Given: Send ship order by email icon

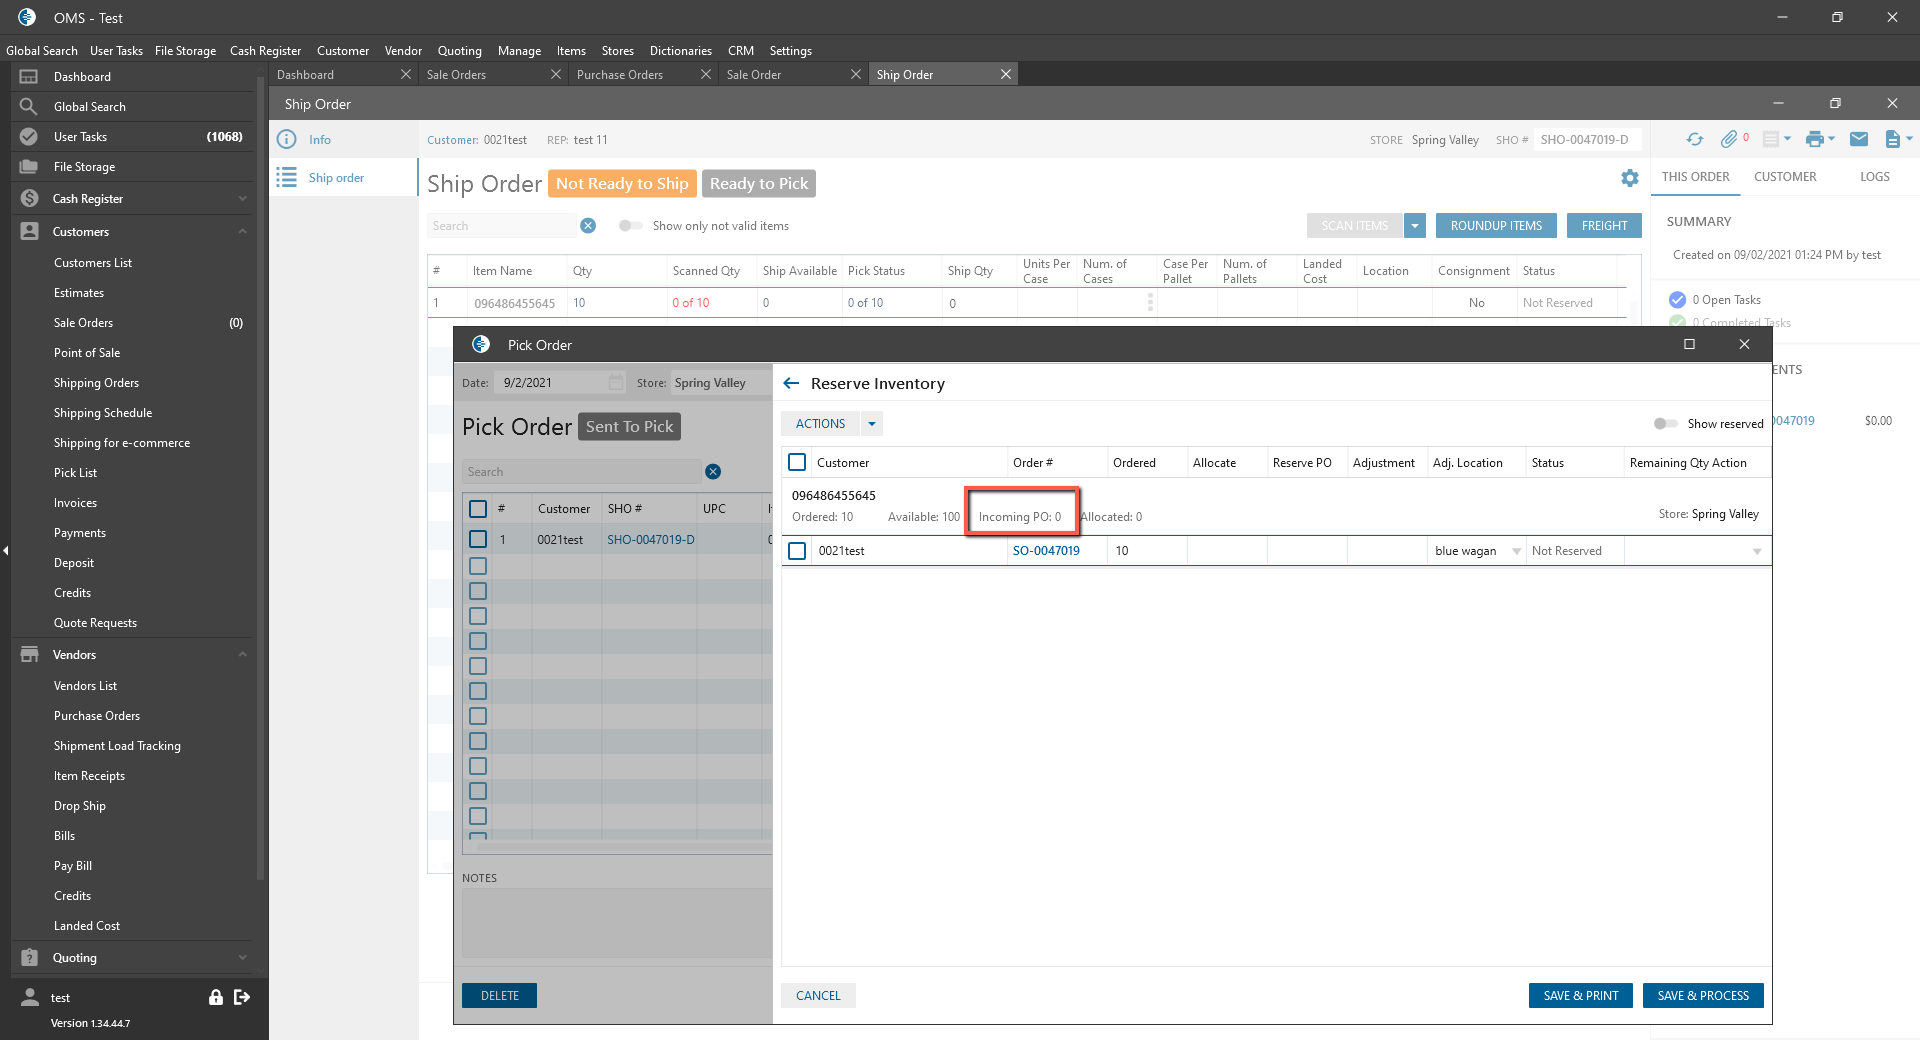Looking at the screenshot, I should [1859, 140].
